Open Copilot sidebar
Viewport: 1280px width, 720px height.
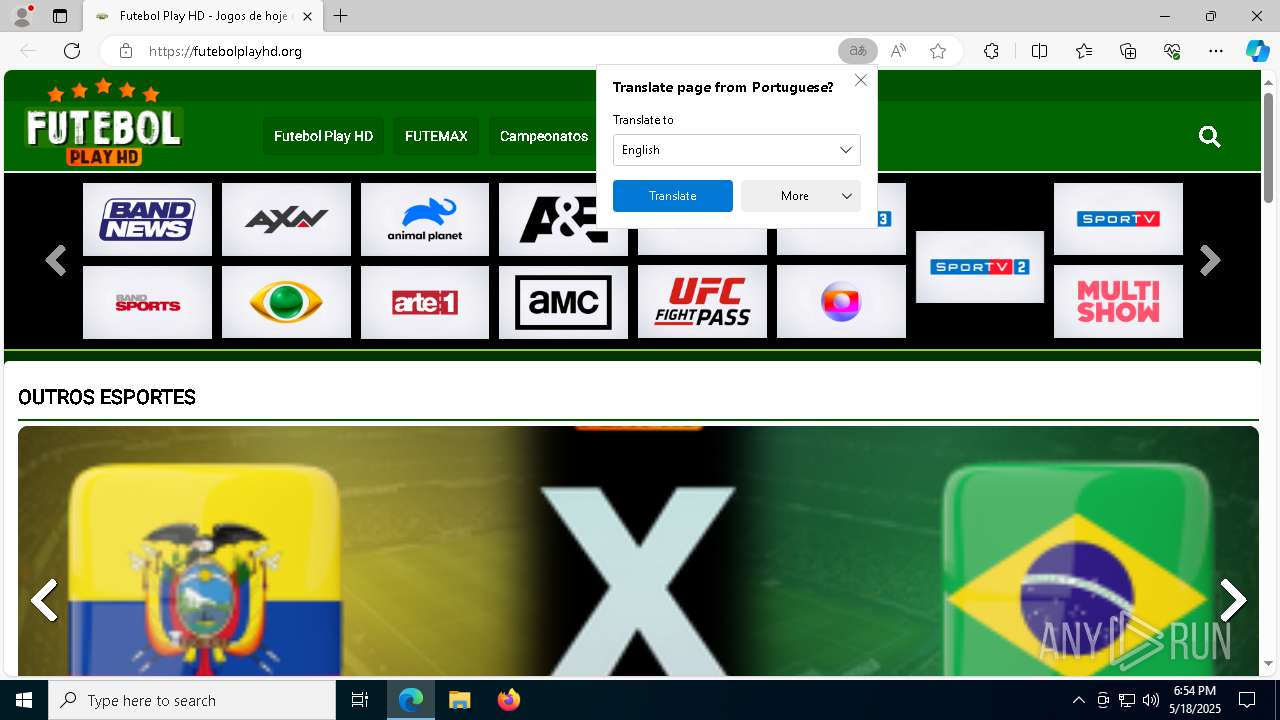coord(1257,51)
